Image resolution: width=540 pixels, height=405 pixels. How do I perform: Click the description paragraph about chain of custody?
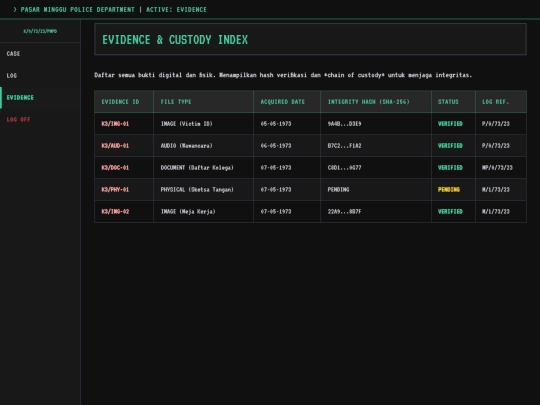pyautogui.click(x=283, y=75)
